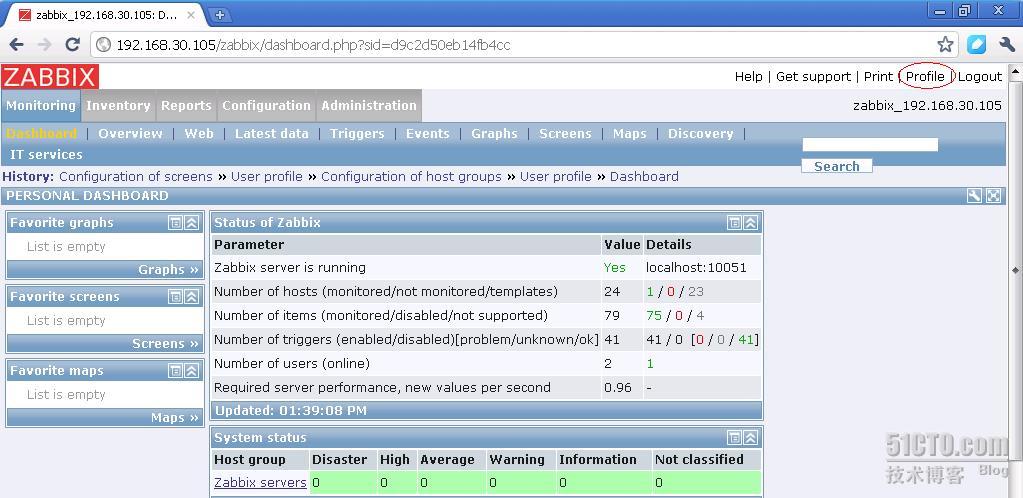Click the Search button
Viewport: 1023px width, 498px height.
[x=836, y=166]
